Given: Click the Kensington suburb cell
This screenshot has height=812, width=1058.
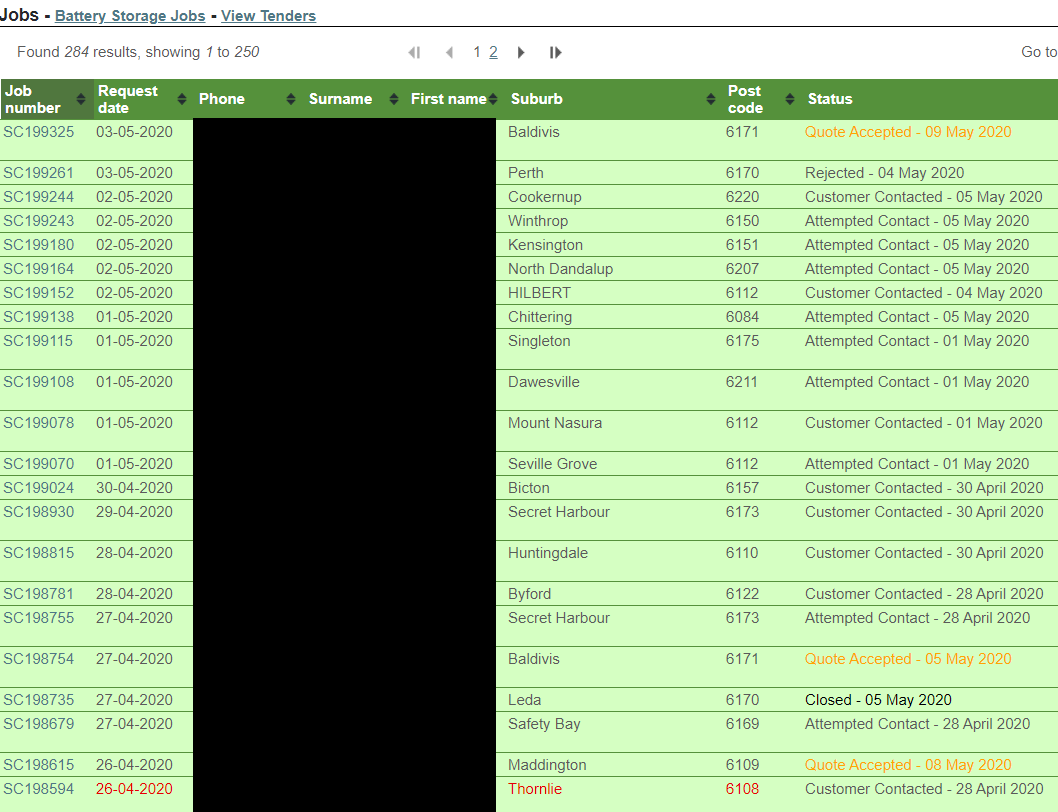Looking at the screenshot, I should pos(545,245).
